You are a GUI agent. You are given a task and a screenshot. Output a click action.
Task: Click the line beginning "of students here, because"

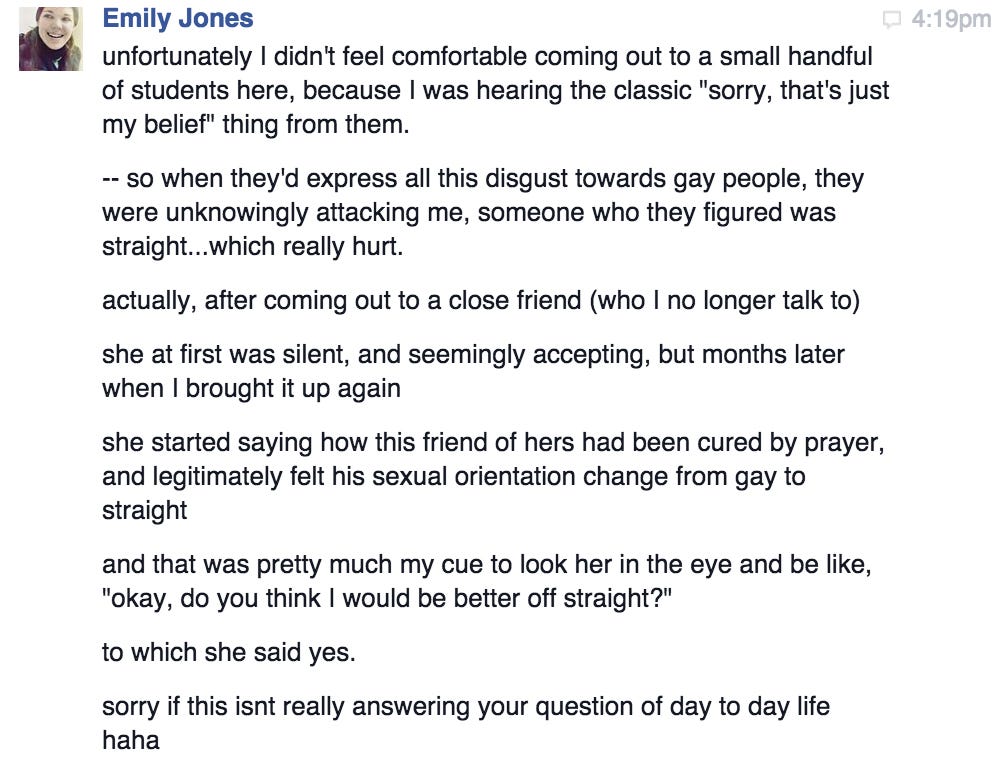pos(496,90)
